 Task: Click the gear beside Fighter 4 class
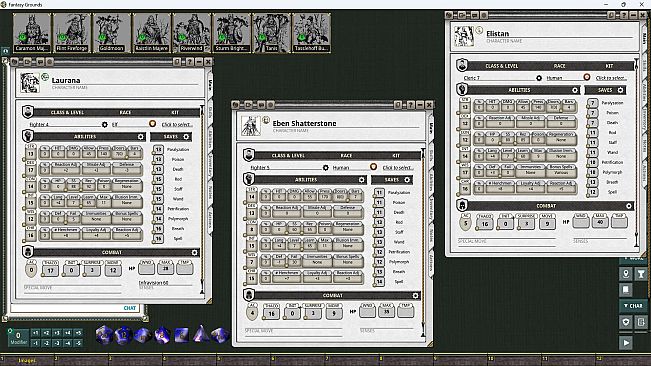(x=105, y=124)
